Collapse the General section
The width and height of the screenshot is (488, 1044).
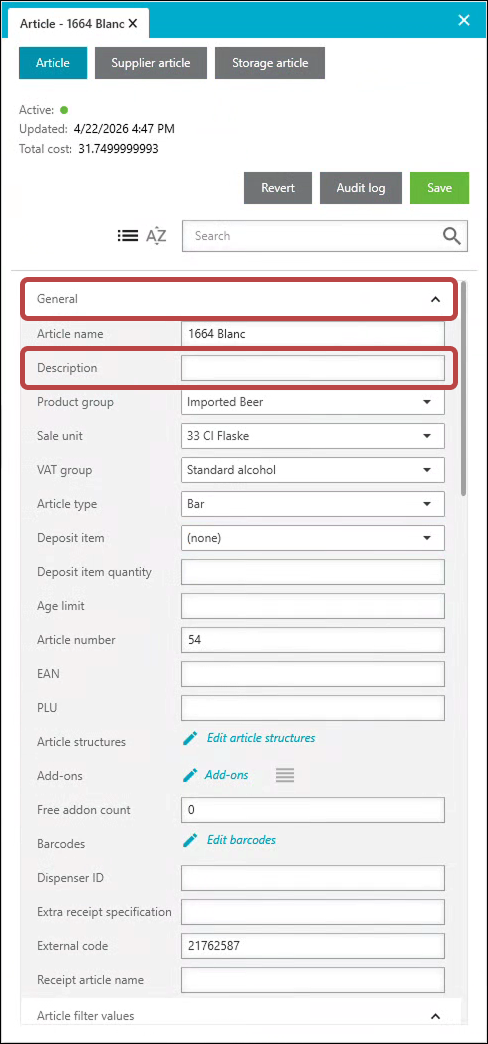tap(435, 299)
